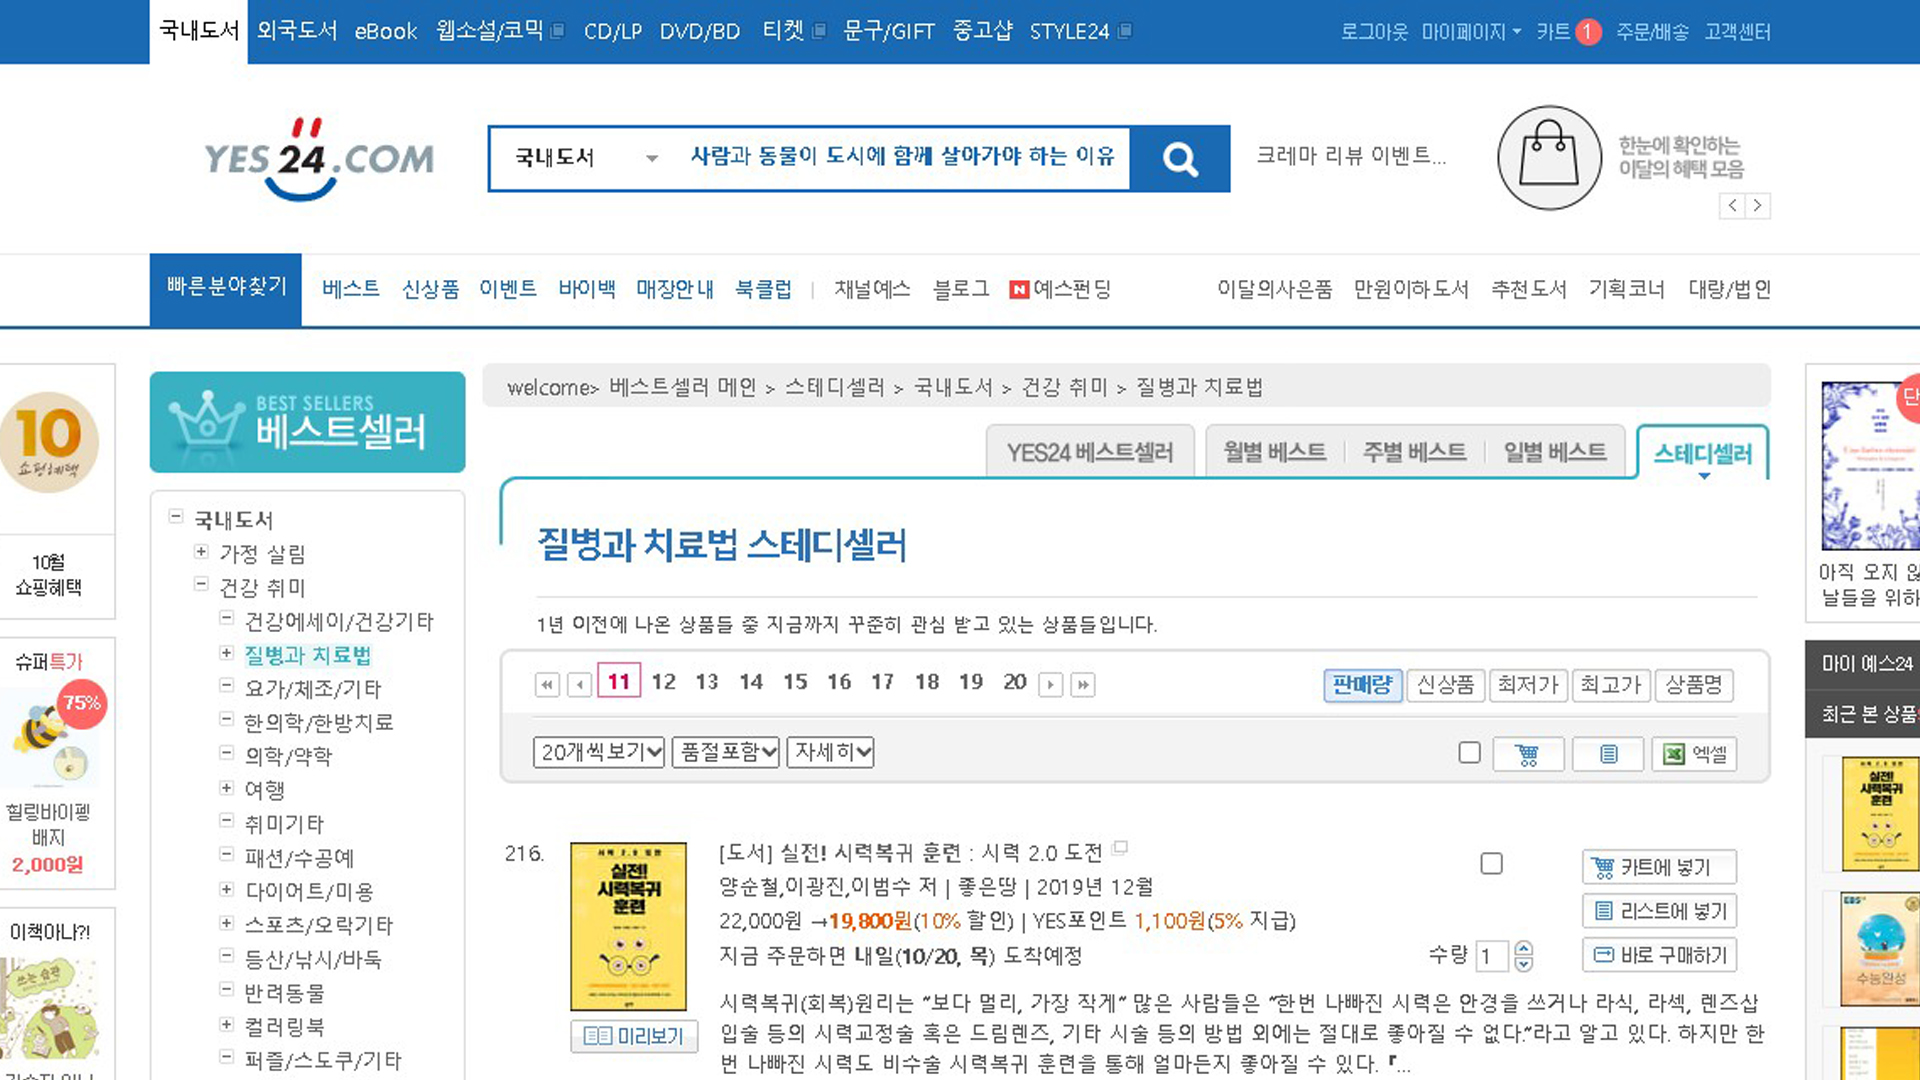Viewport: 1920px width, 1080px height.
Task: Check the select-all checkbox in toolbar
Action: click(1469, 752)
